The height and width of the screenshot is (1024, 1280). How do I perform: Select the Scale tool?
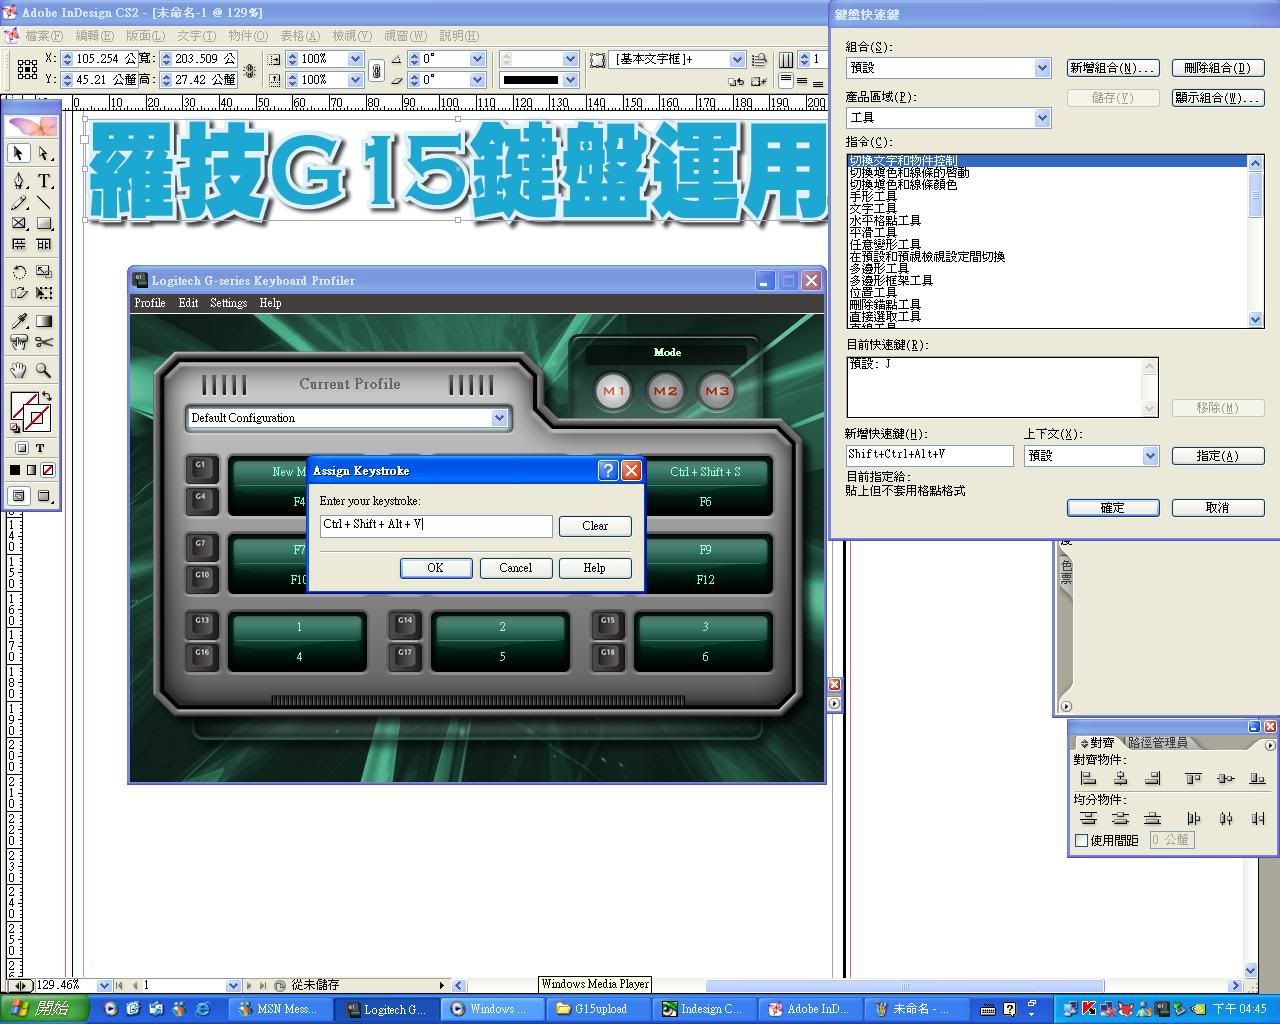[x=44, y=272]
